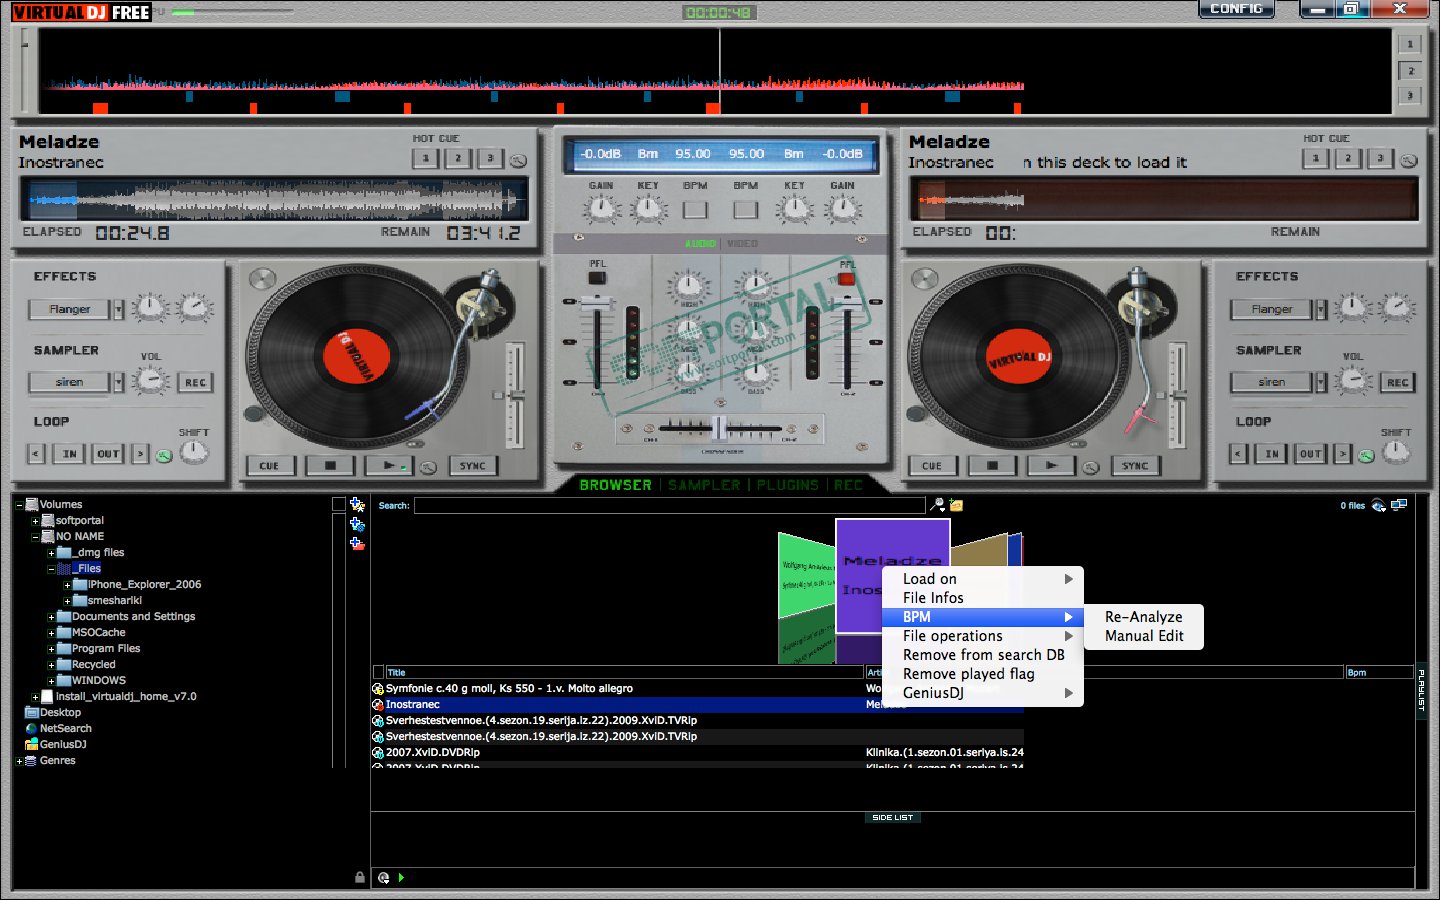Open left deck Flanger effect dropdown
The image size is (1440, 900).
point(119,310)
